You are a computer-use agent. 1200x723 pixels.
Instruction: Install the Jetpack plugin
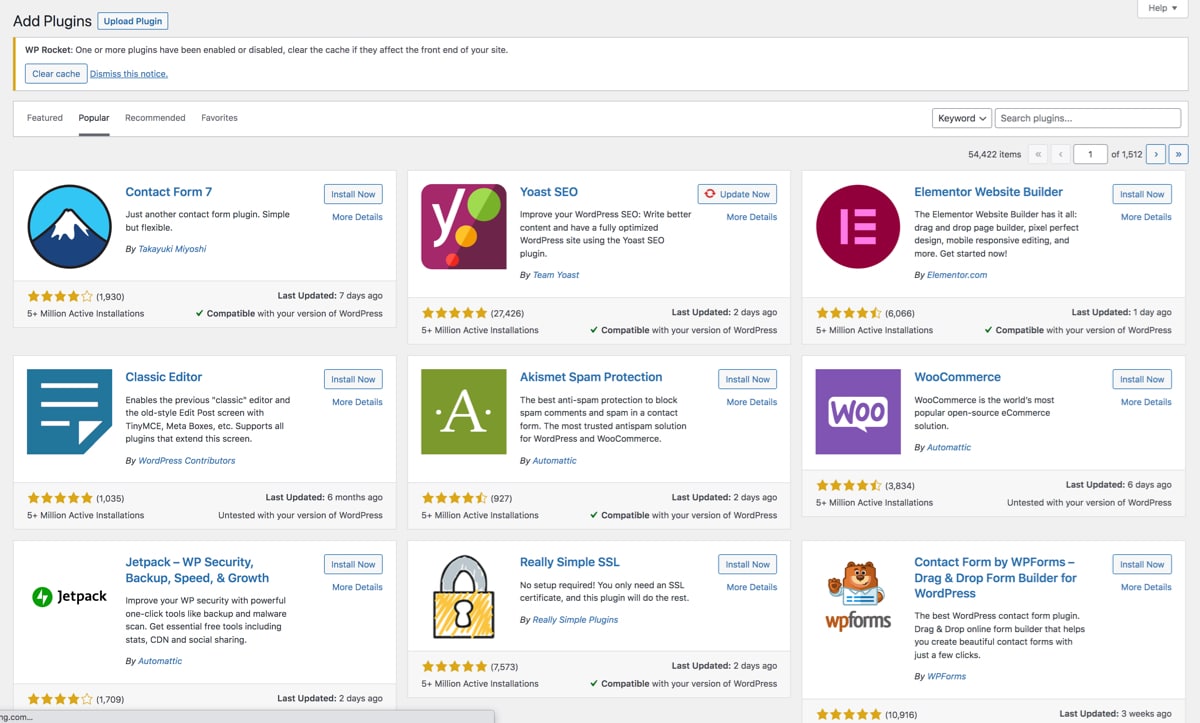pyautogui.click(x=353, y=564)
